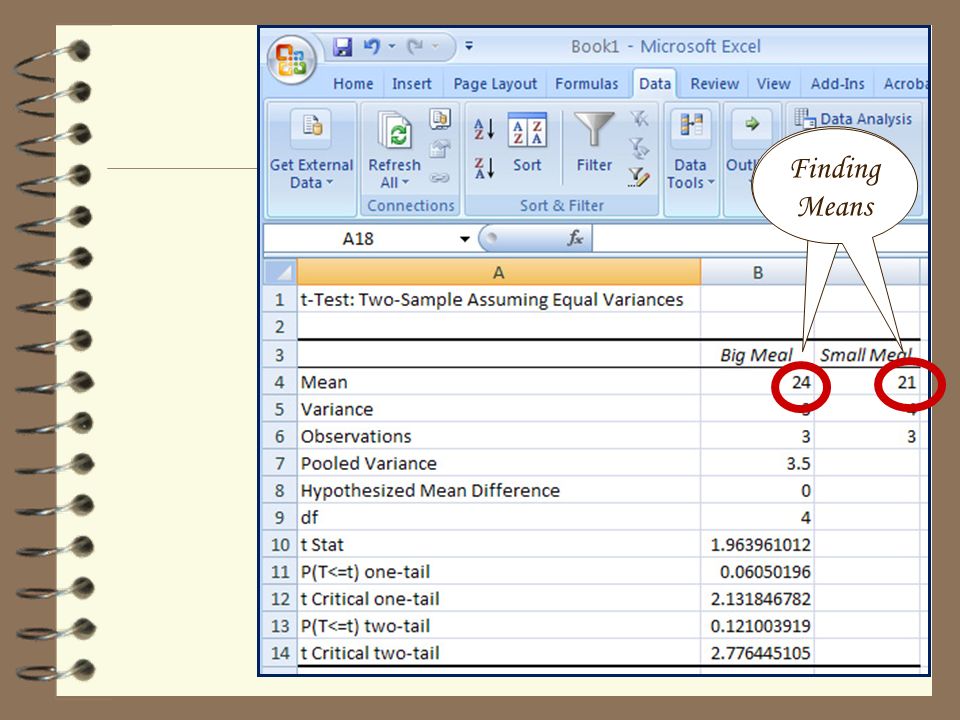960x720 pixels.
Task: Click the Big Meal header cell
Action: (757, 355)
